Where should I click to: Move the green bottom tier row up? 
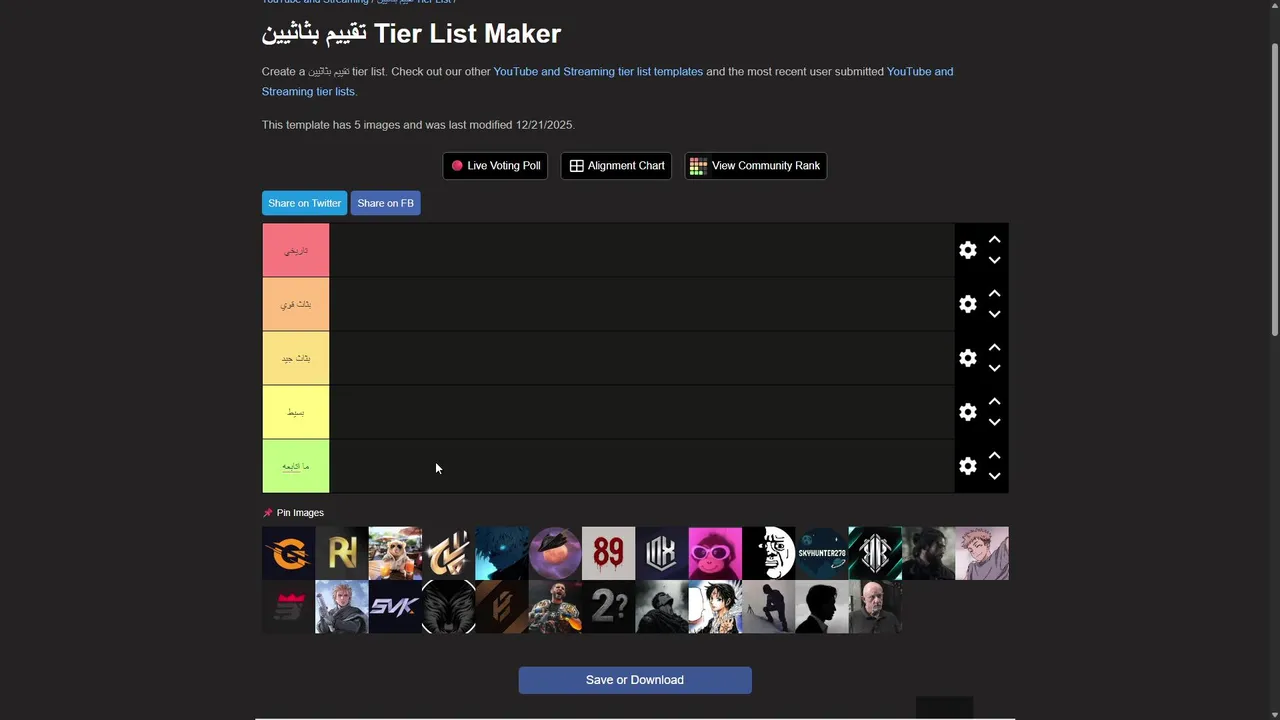(x=994, y=456)
